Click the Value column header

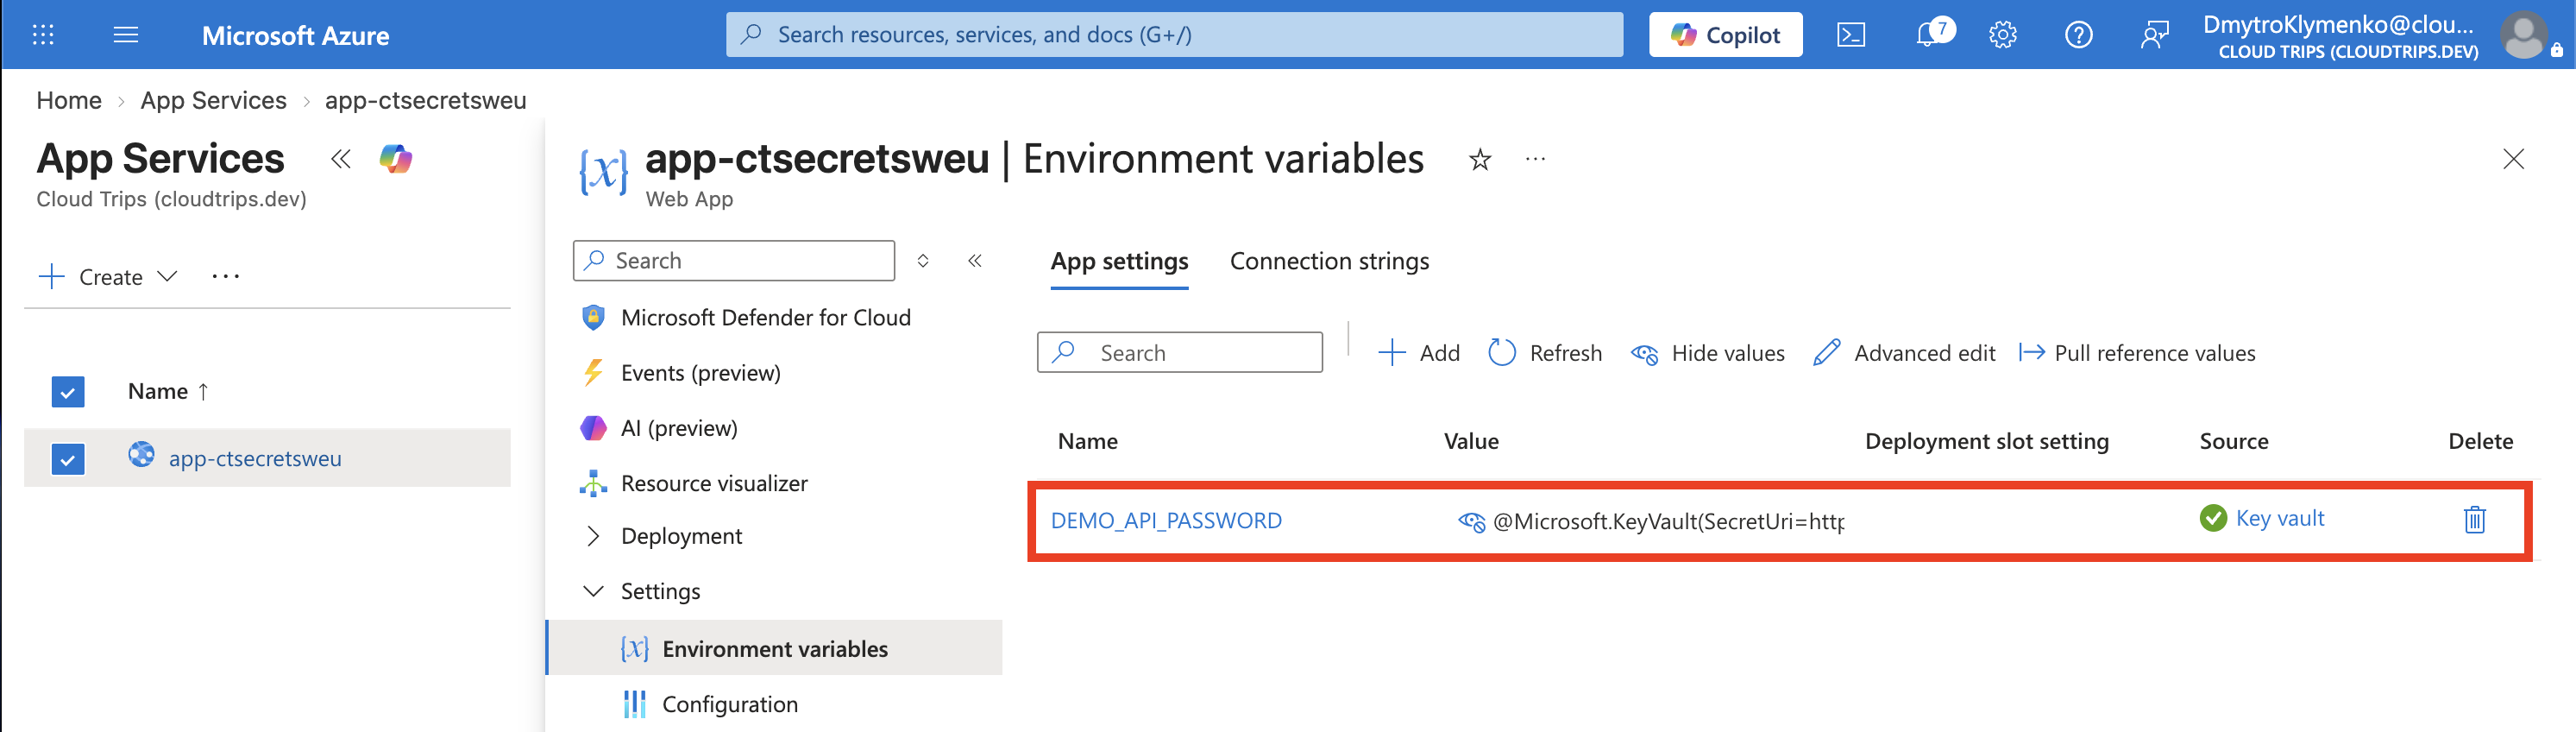click(1471, 442)
